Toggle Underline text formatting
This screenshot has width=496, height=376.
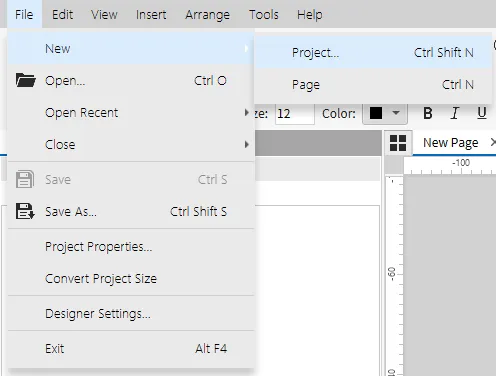[482, 113]
